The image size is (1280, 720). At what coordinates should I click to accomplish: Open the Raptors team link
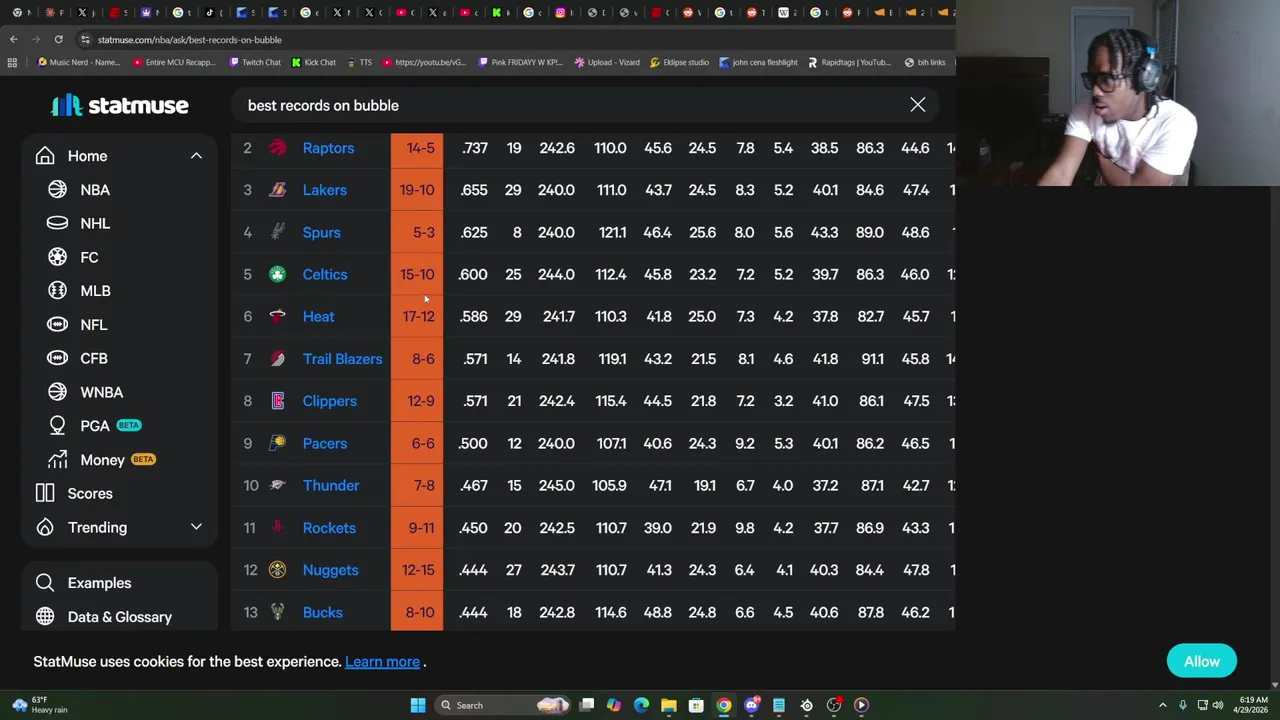[328, 148]
